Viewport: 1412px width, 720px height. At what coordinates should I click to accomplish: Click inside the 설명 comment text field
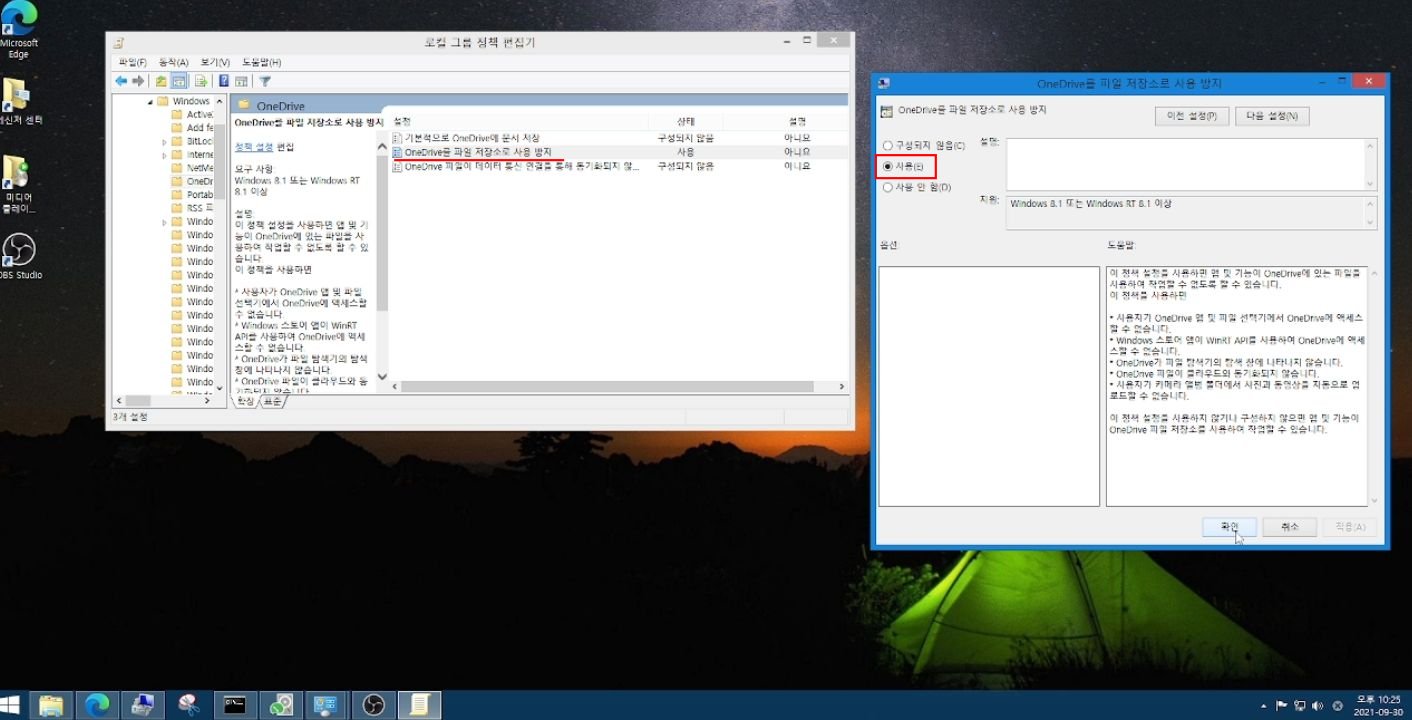coord(1187,164)
